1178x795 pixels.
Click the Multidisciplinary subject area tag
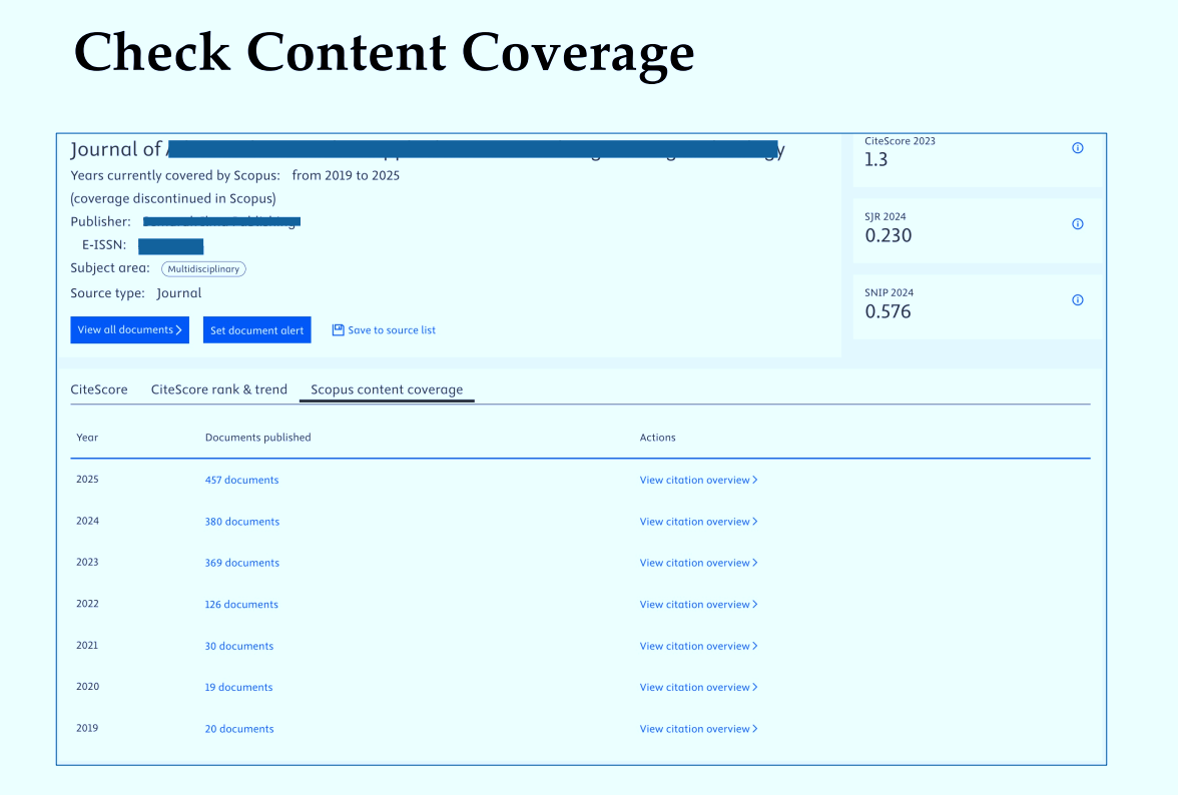[204, 269]
